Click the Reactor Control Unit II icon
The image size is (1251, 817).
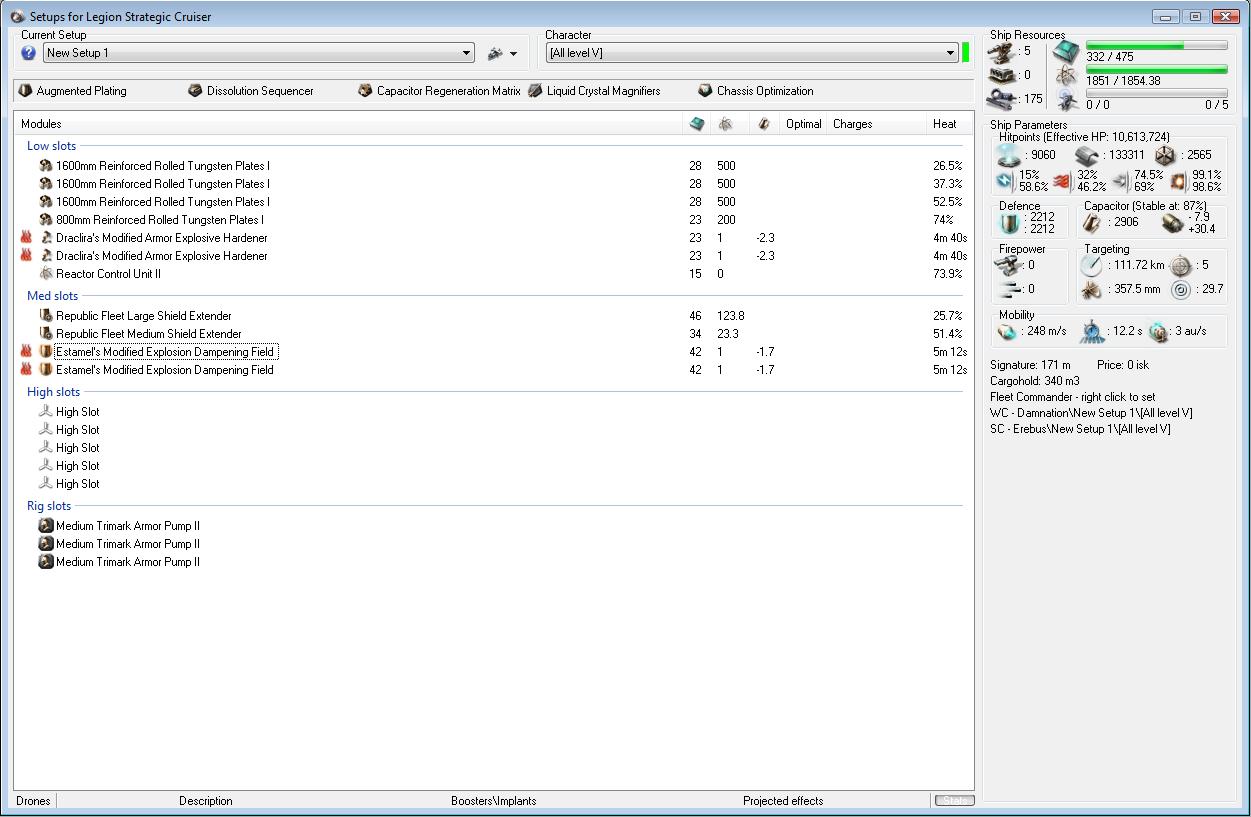pos(45,274)
